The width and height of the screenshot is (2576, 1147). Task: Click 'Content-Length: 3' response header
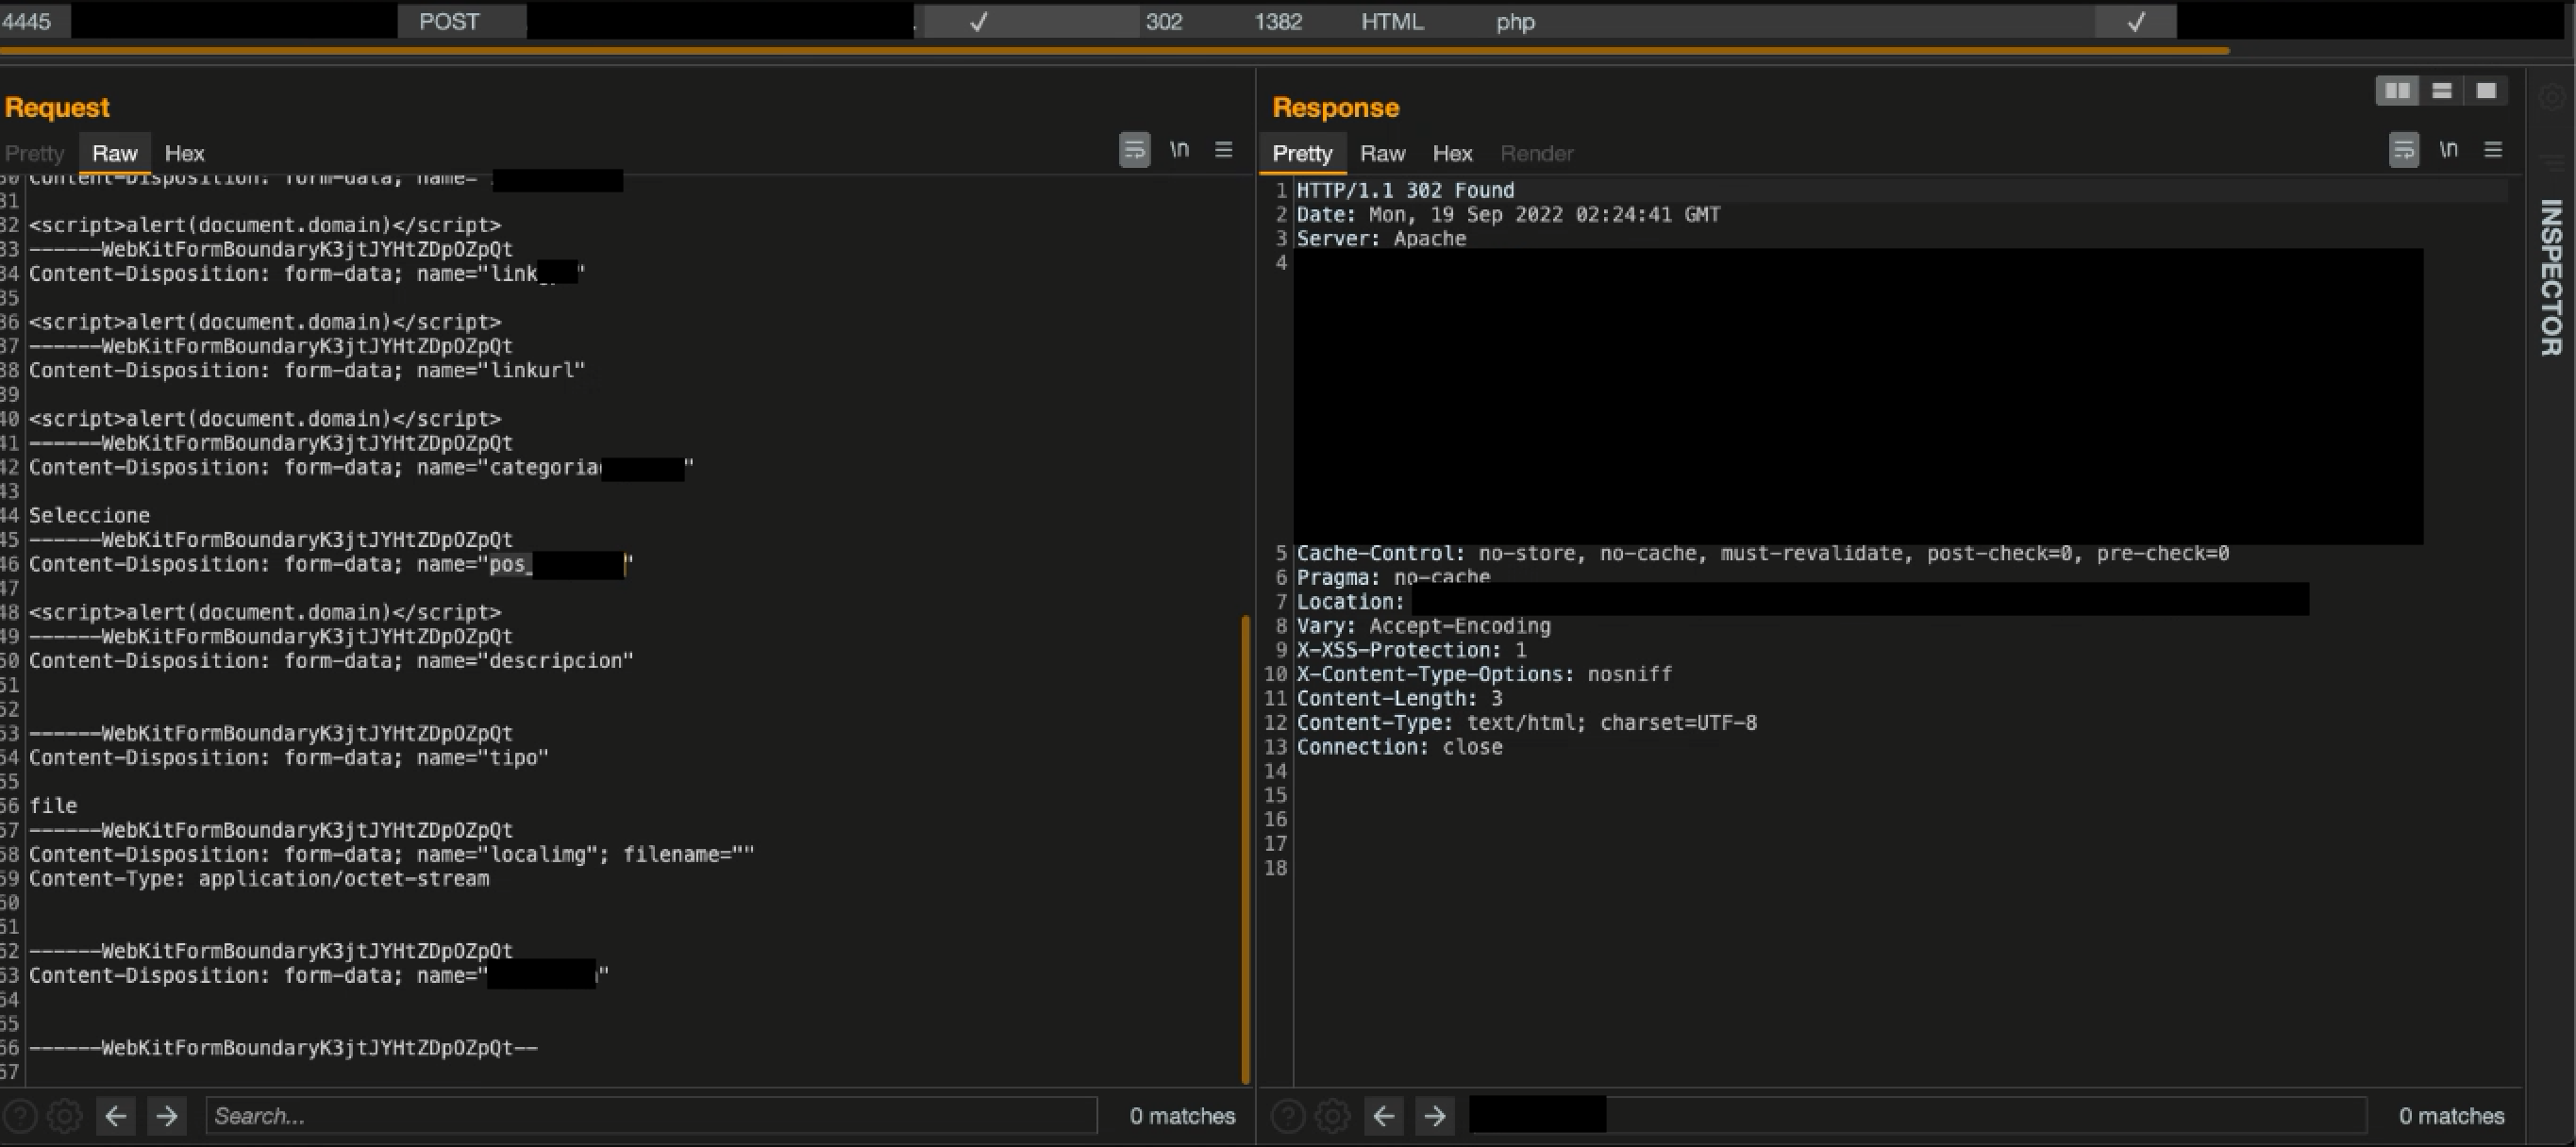[x=1399, y=698]
